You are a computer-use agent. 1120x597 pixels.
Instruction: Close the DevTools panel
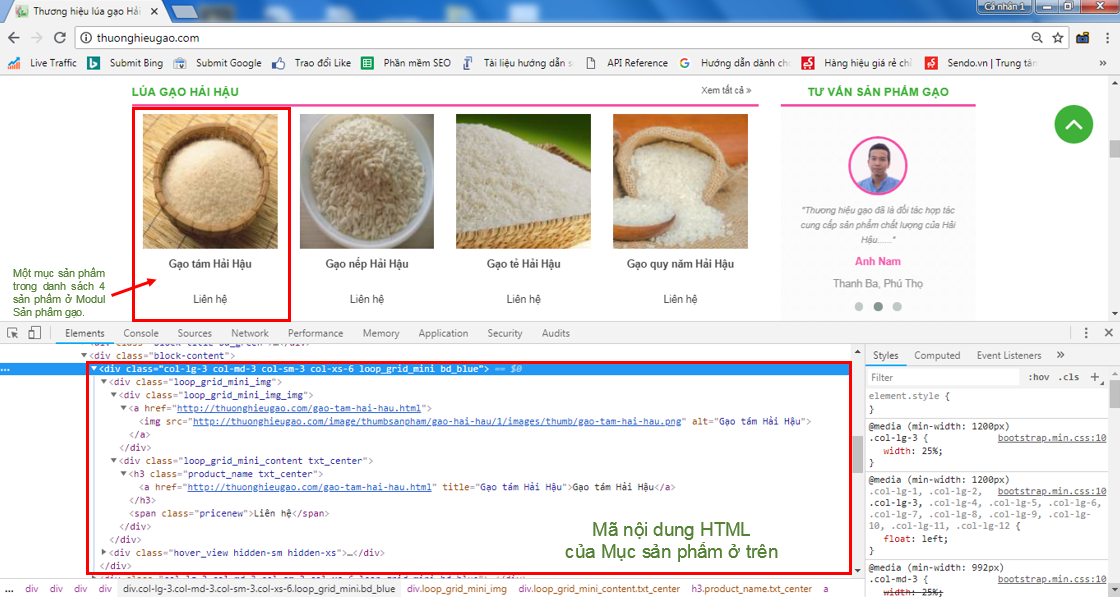1109,333
